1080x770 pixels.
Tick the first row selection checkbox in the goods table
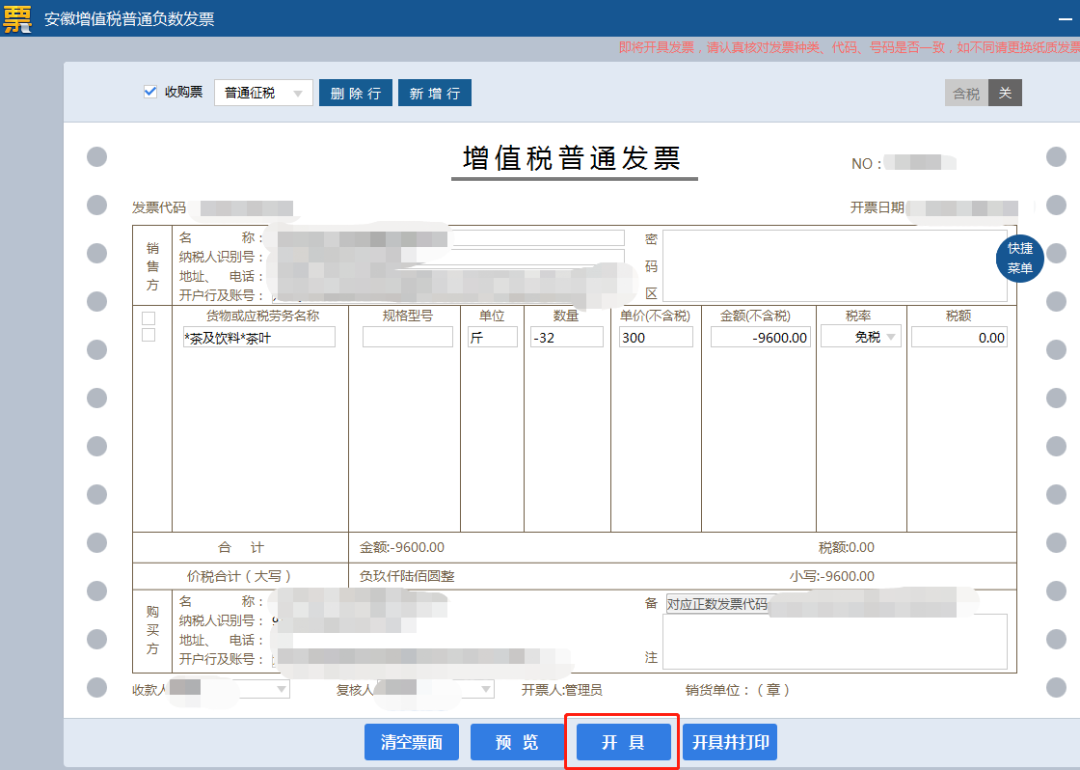[148, 318]
